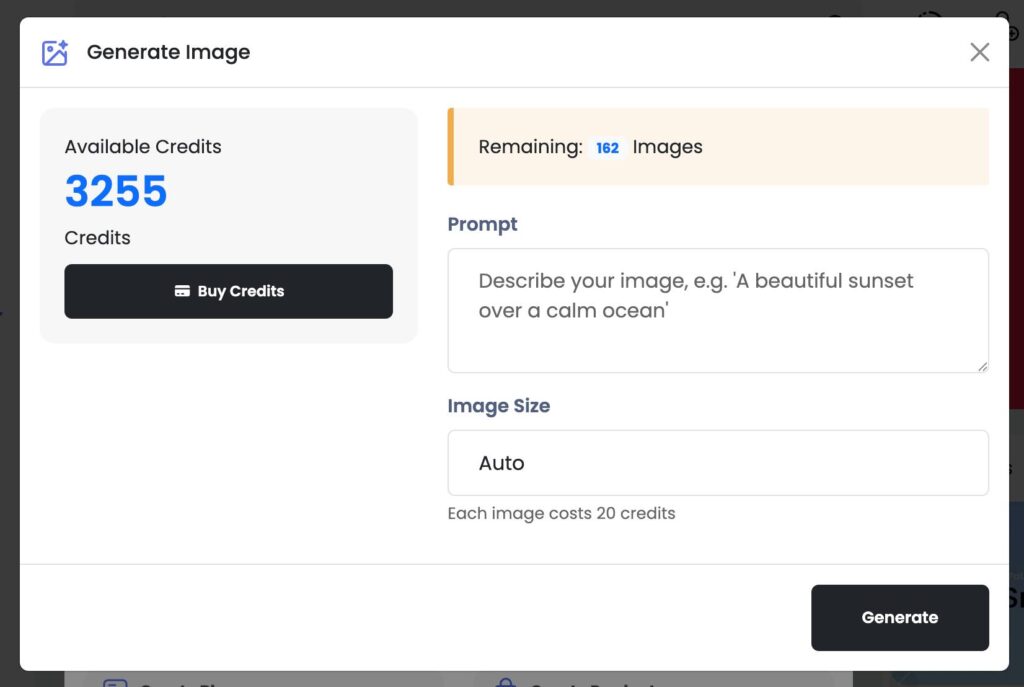This screenshot has height=687, width=1024.
Task: Open the Image Size dropdown showing Auto
Action: (x=717, y=463)
